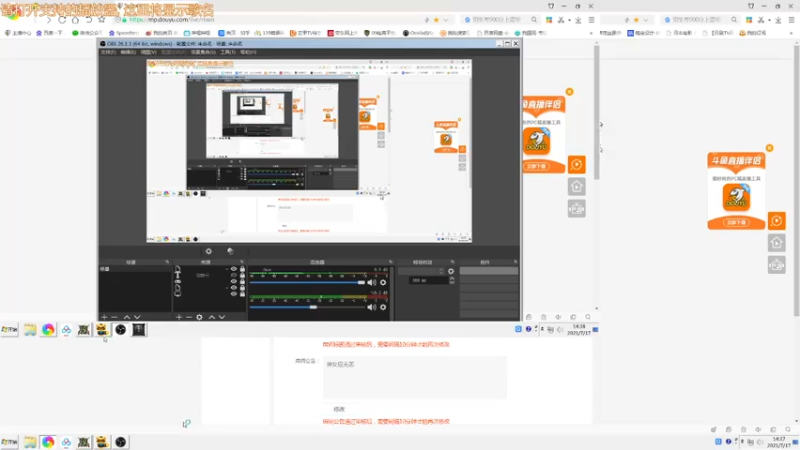This screenshot has width=800, height=450.
Task: Open the browser downloads arrow icon
Action: pos(578,20)
